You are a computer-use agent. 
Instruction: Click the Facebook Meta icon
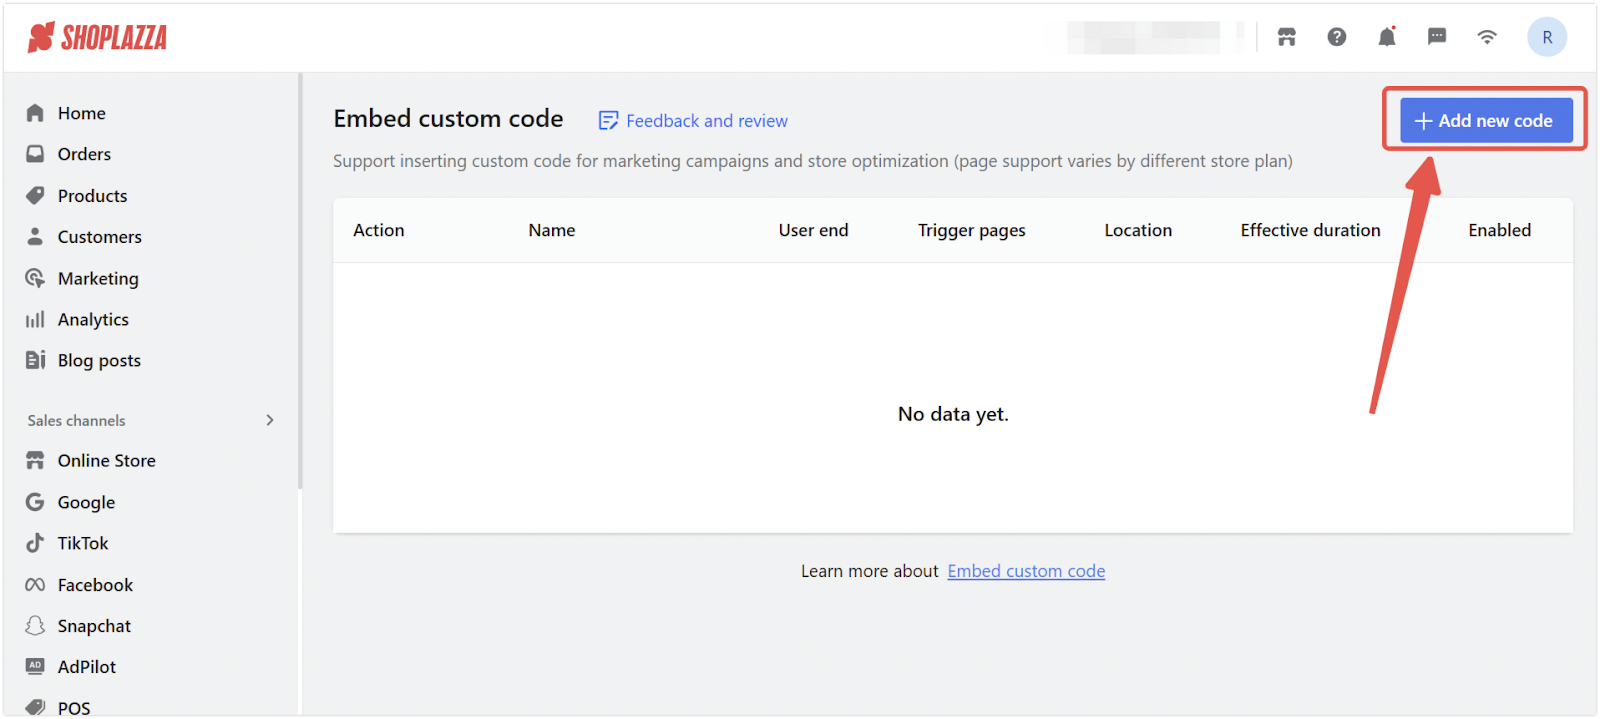click(35, 585)
